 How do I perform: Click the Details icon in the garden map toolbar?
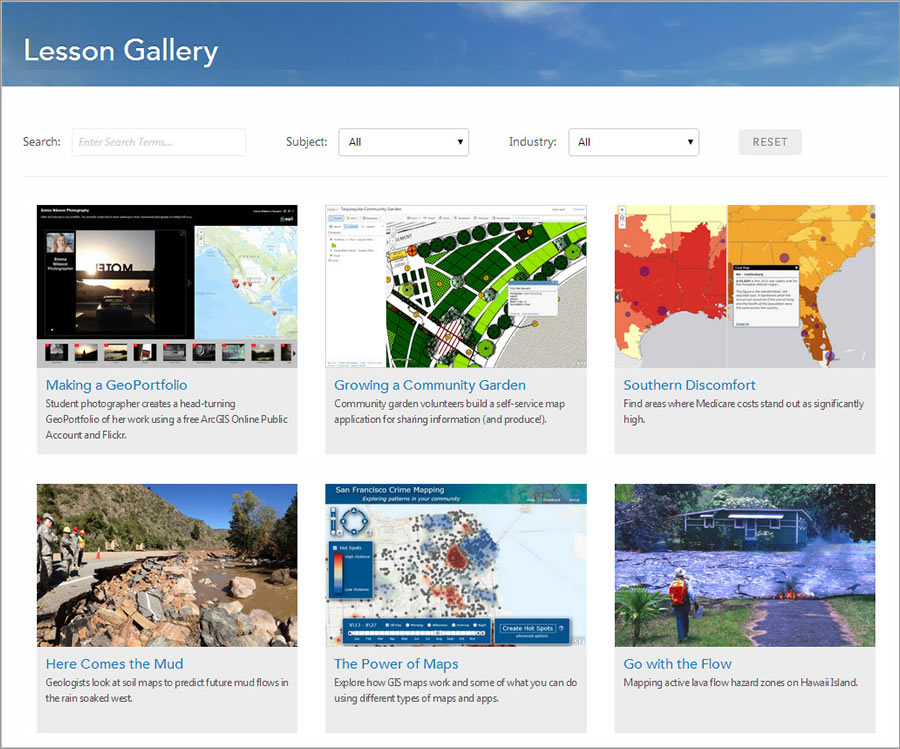(x=335, y=216)
